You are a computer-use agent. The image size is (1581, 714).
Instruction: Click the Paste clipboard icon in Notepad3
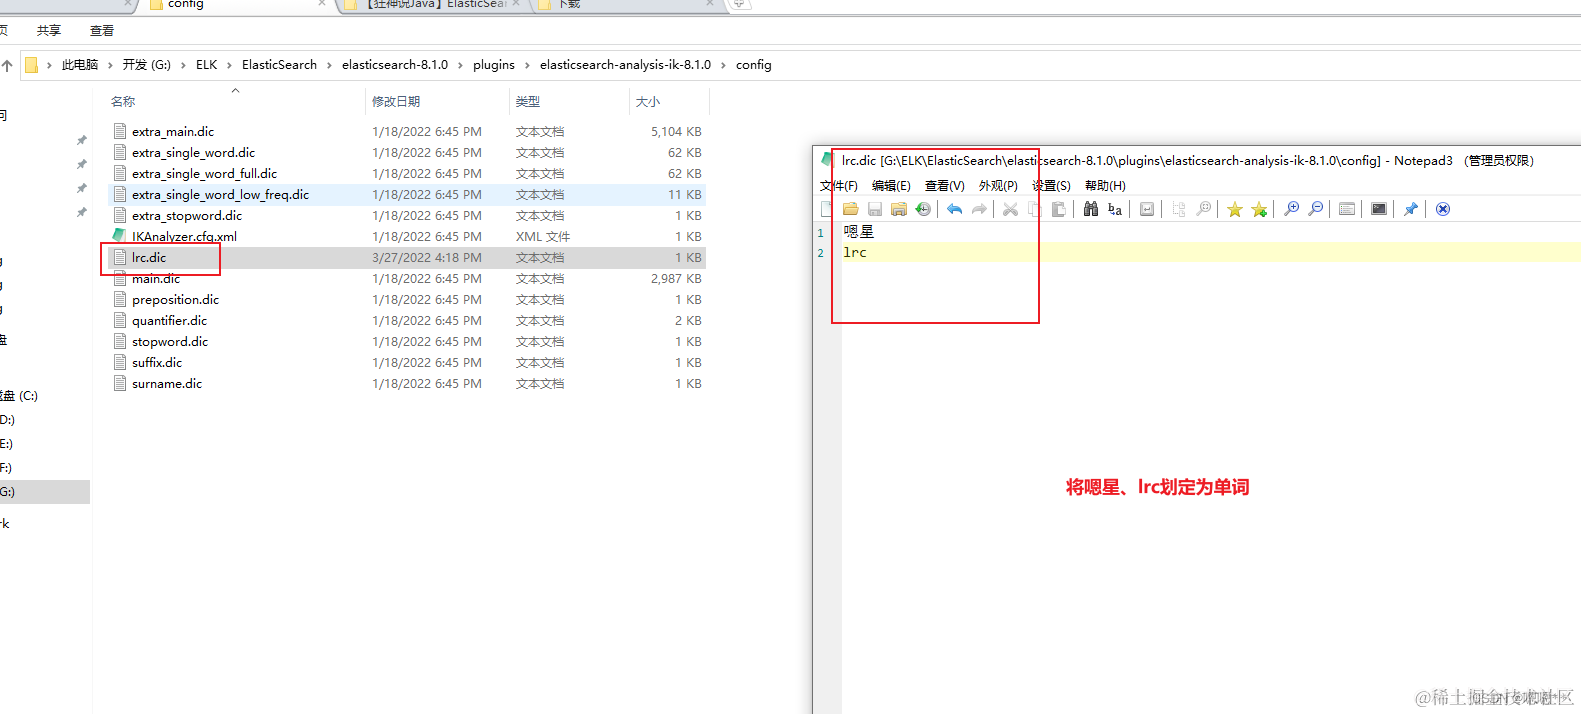pos(1058,209)
